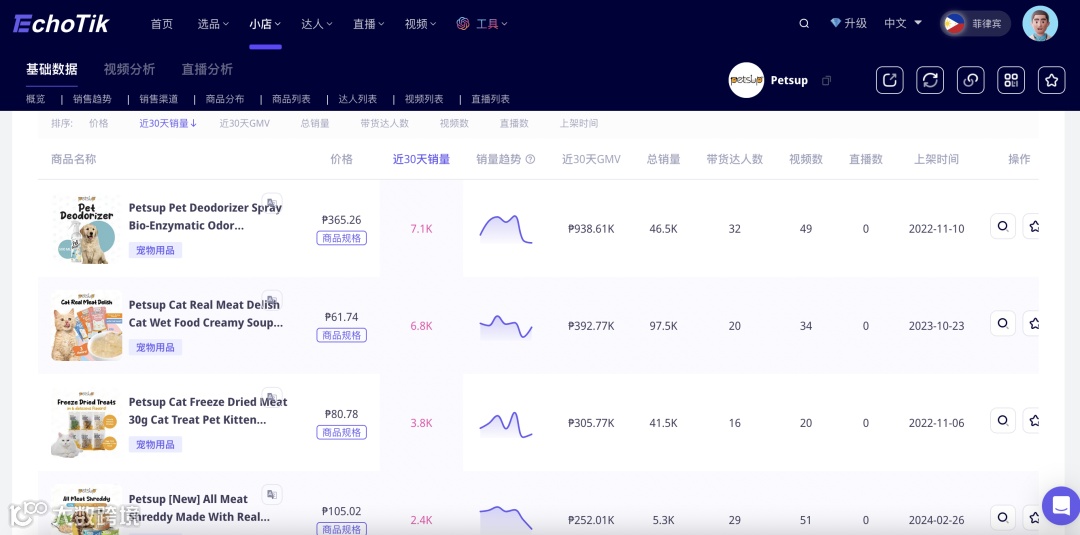Click the search icon for Freeze Dried Meat row
This screenshot has width=1080, height=535.
tap(1003, 420)
